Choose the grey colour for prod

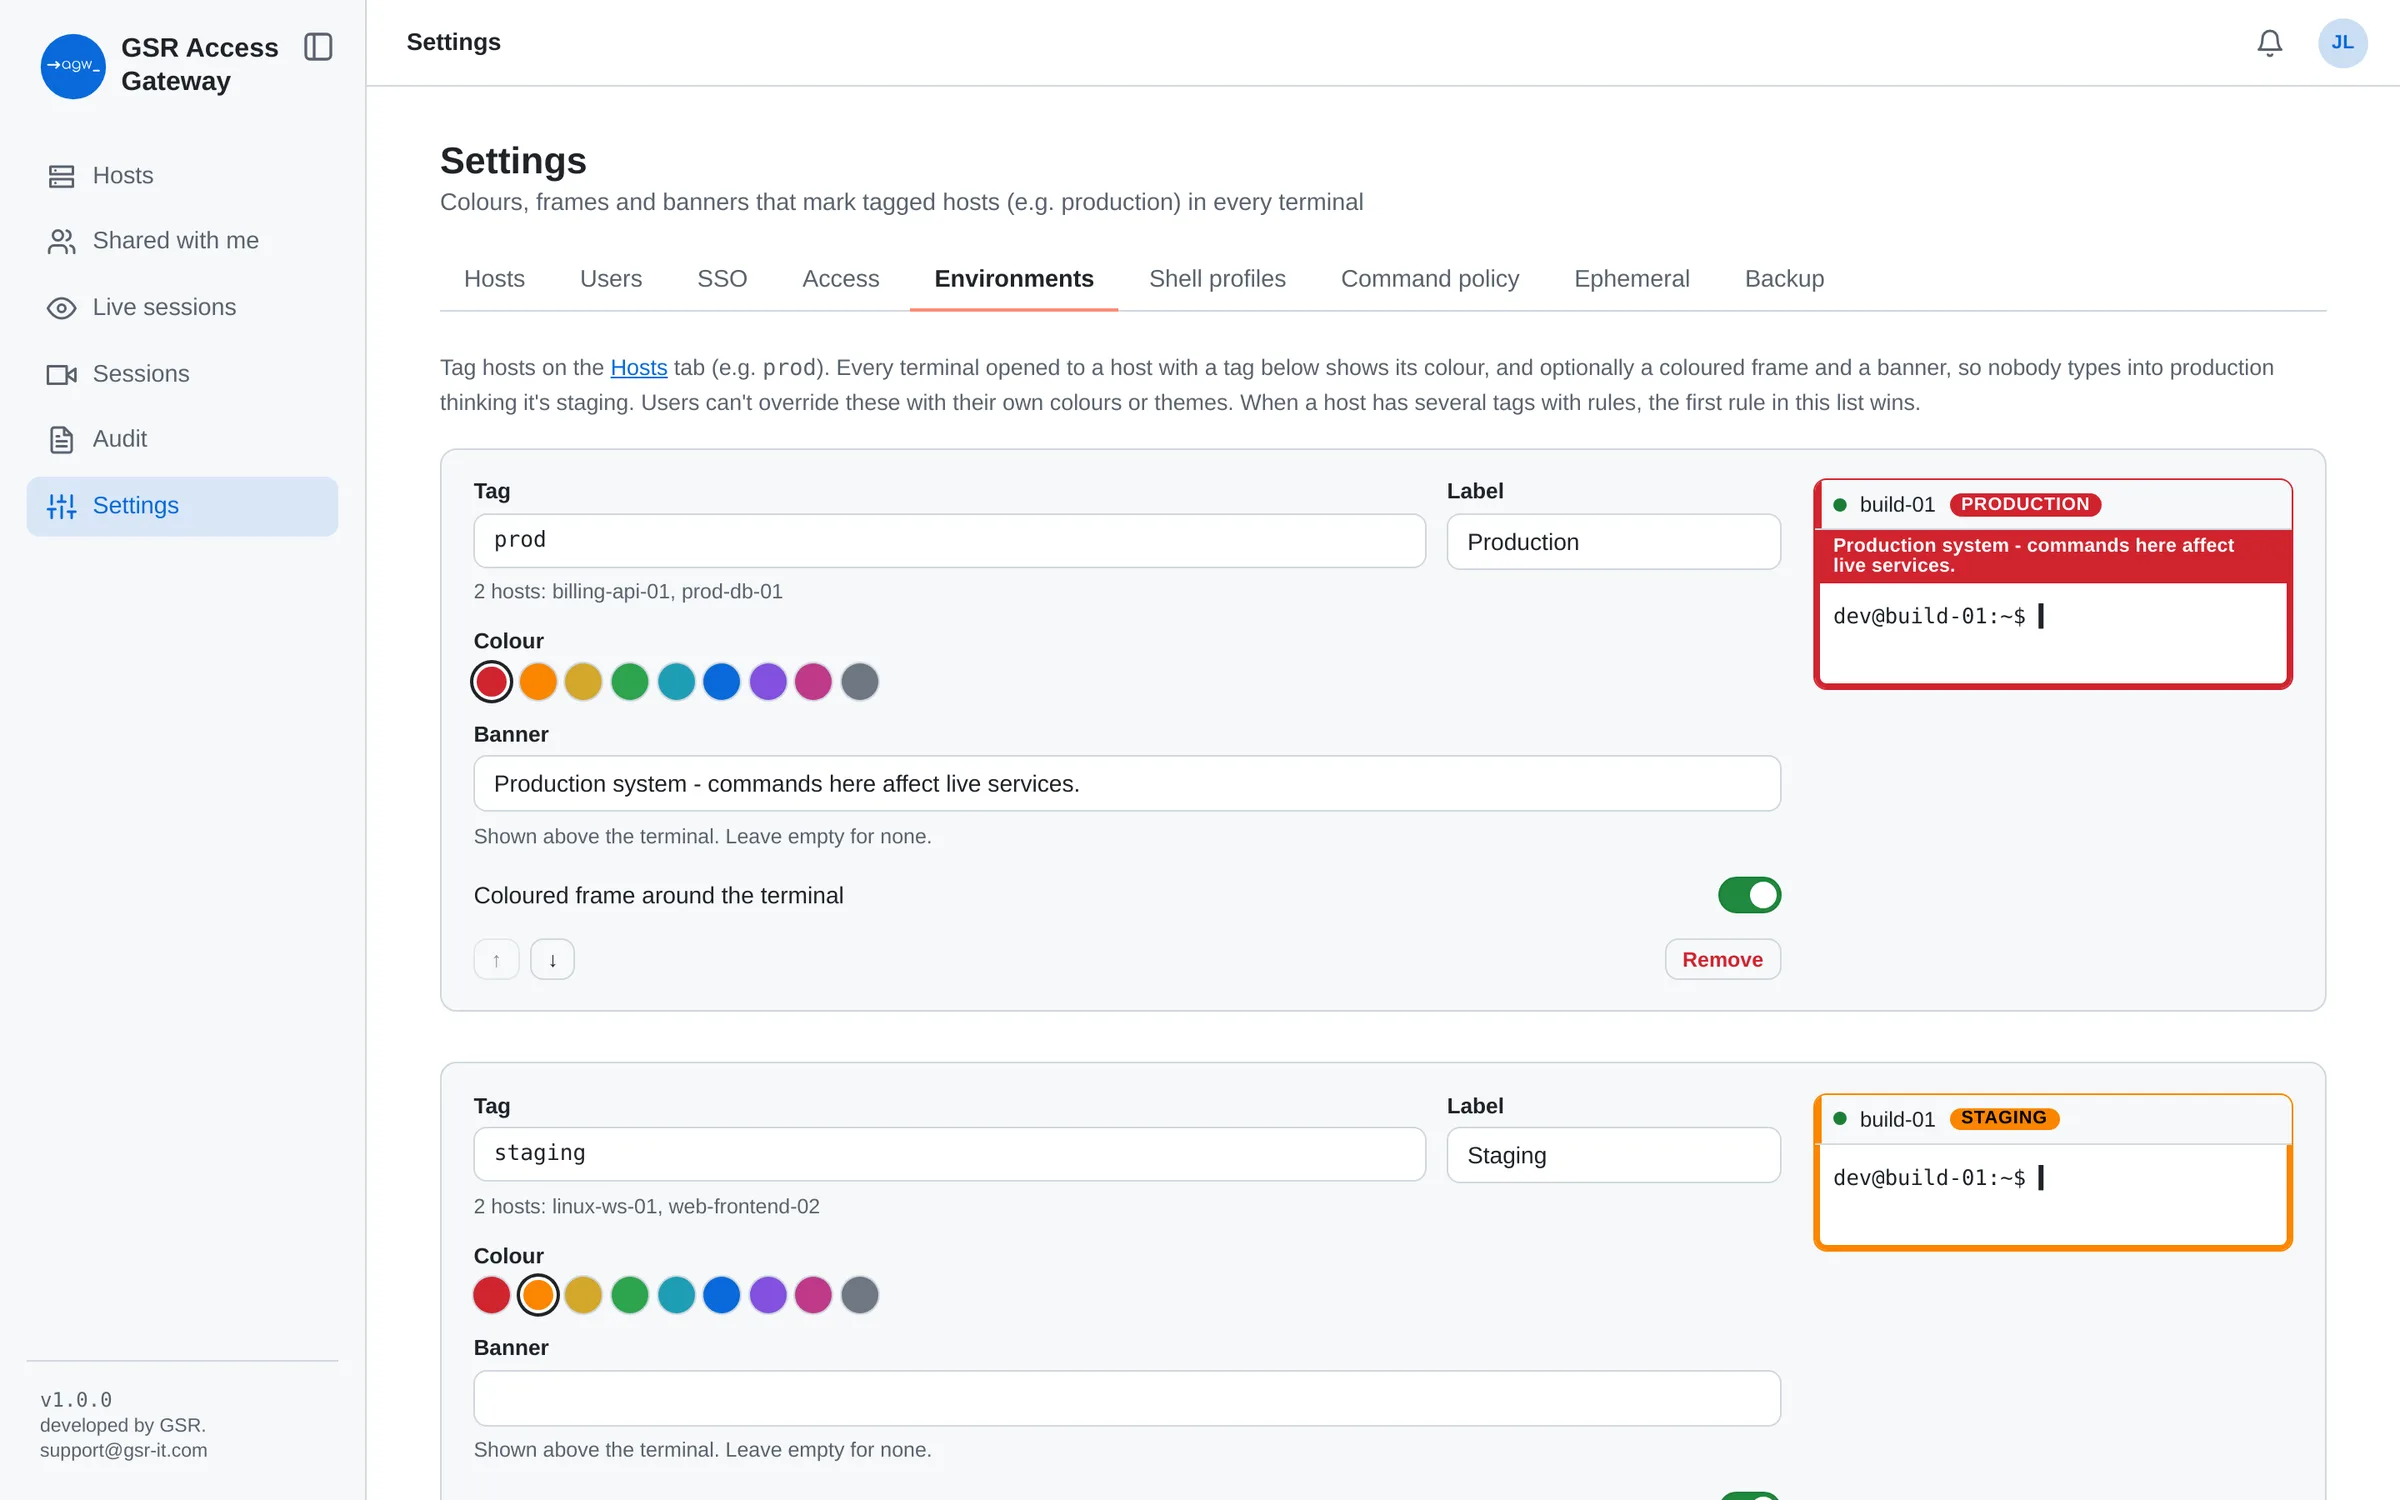860,682
